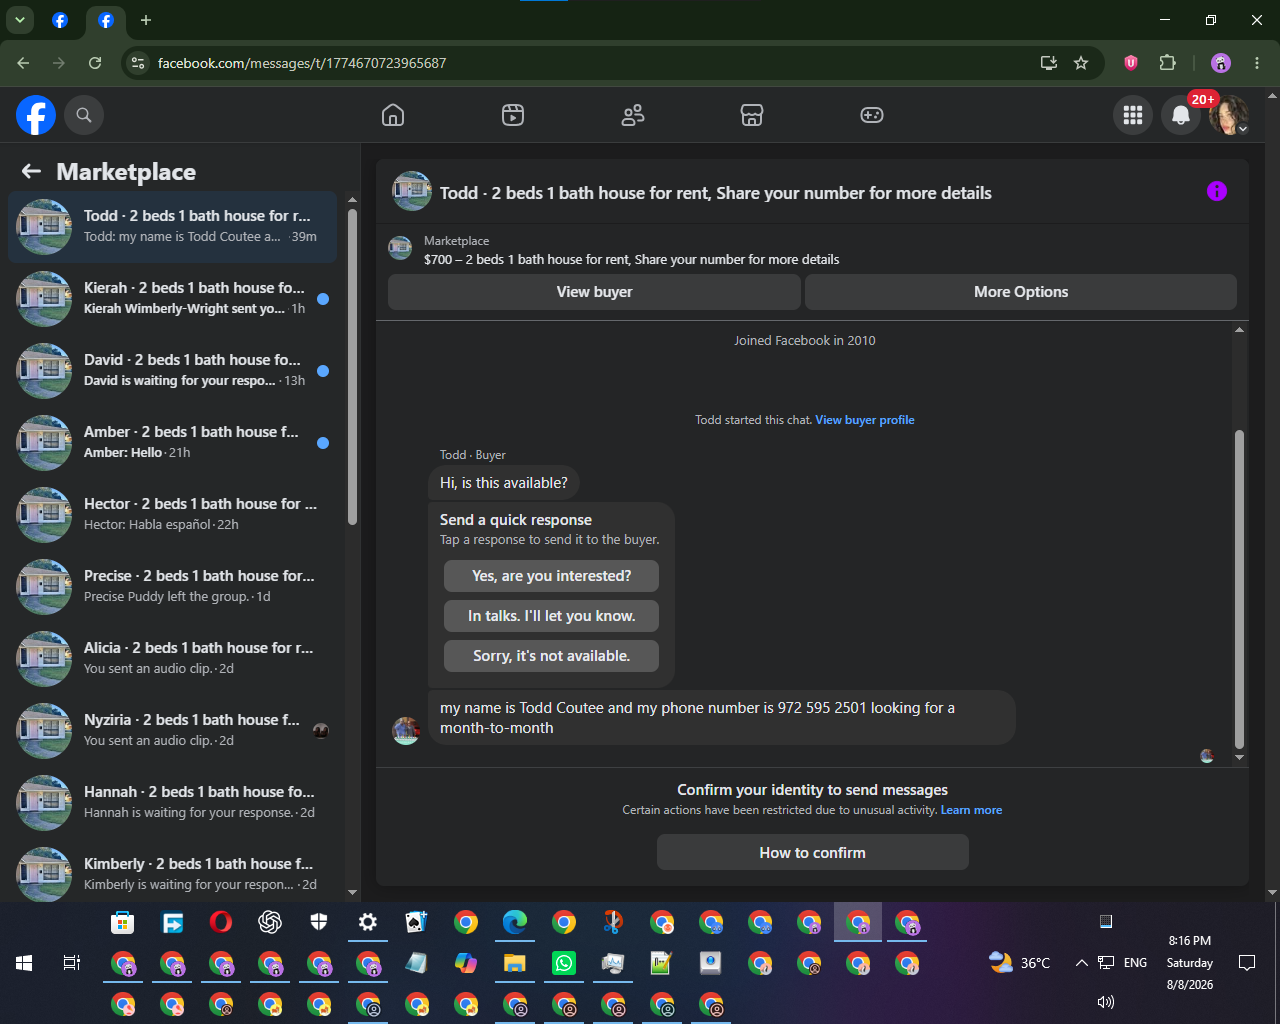The image size is (1280, 1024).
Task: Open the Windows Start menu
Action: (24, 963)
